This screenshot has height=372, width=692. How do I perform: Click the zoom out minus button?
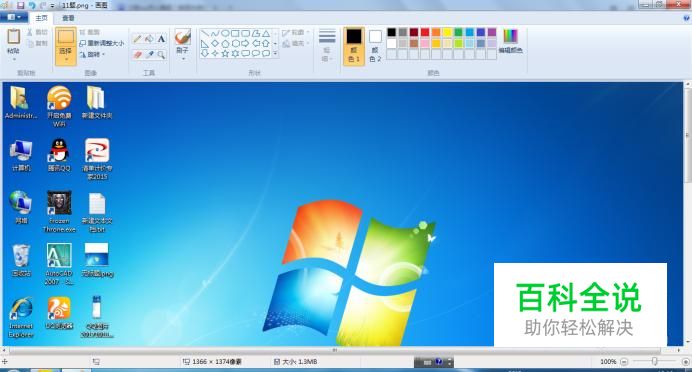pos(624,361)
